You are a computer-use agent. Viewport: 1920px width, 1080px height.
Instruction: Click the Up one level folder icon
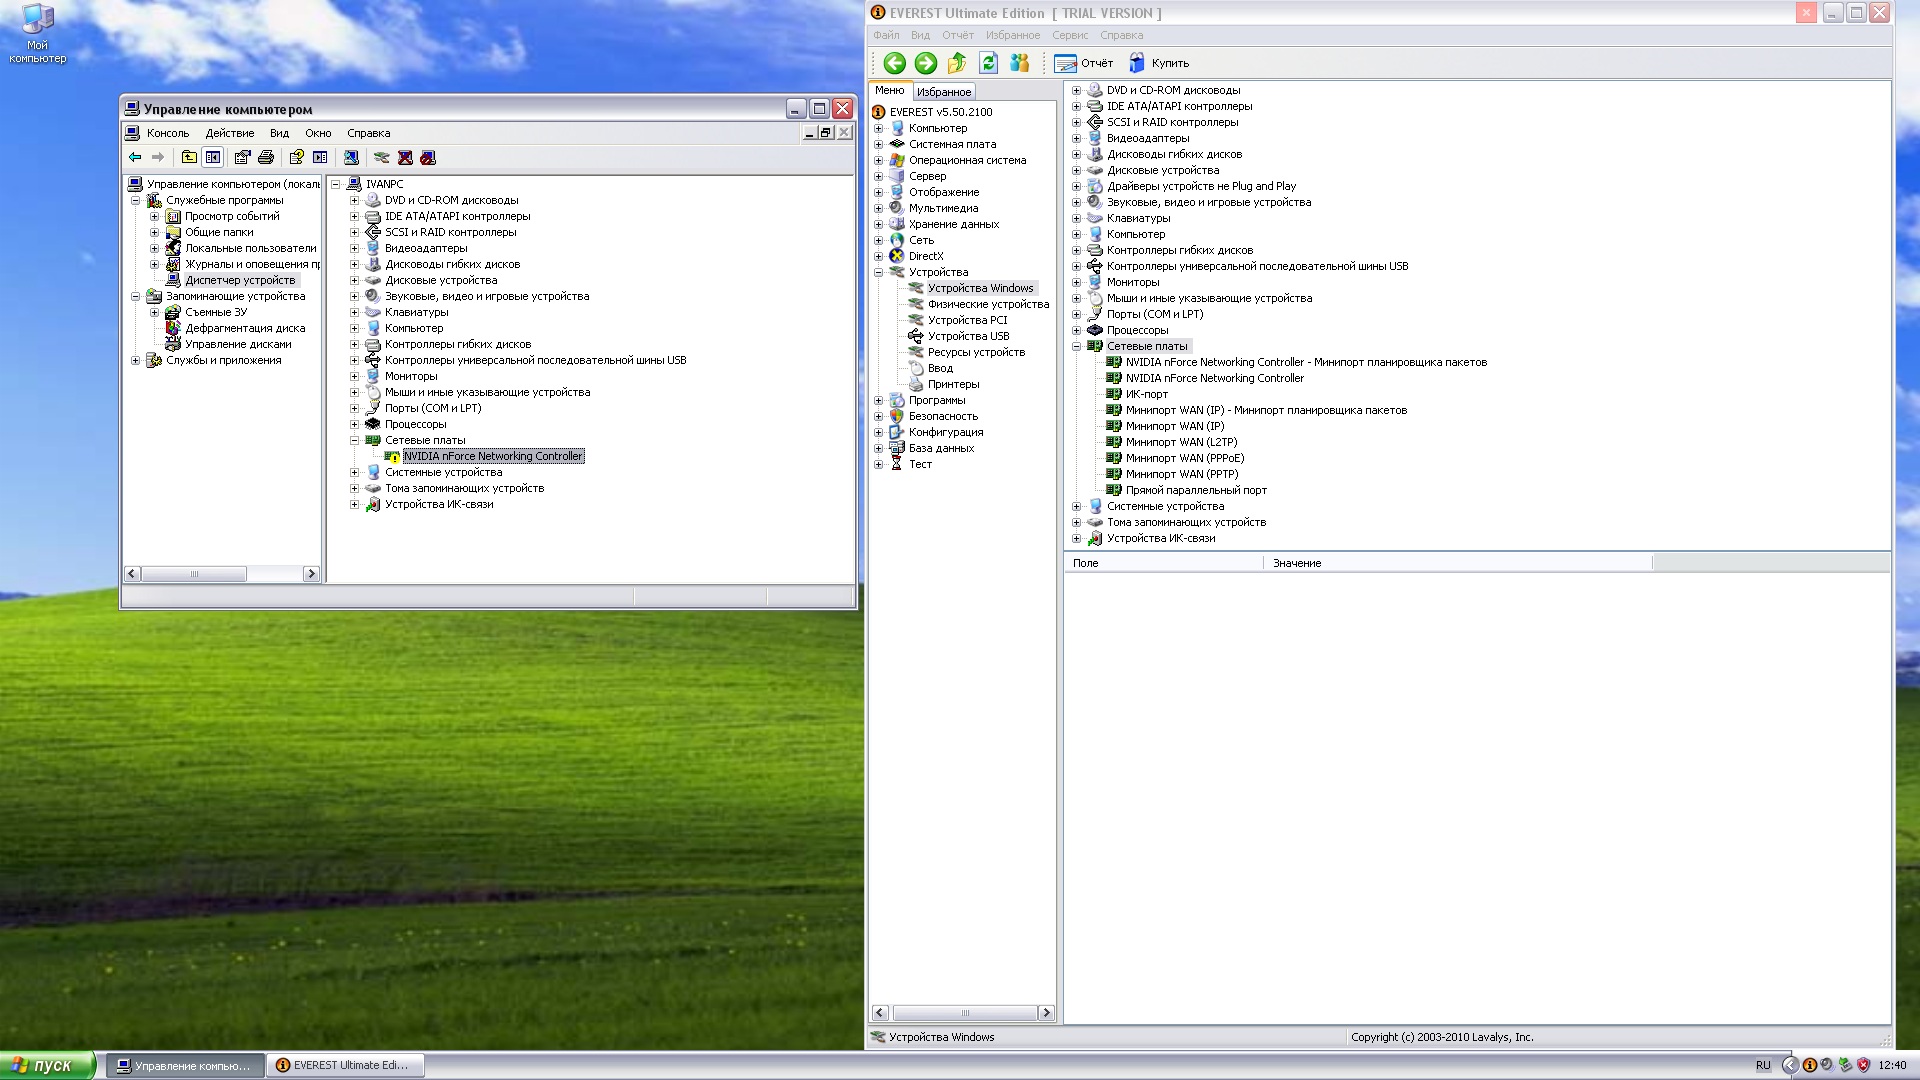point(189,157)
